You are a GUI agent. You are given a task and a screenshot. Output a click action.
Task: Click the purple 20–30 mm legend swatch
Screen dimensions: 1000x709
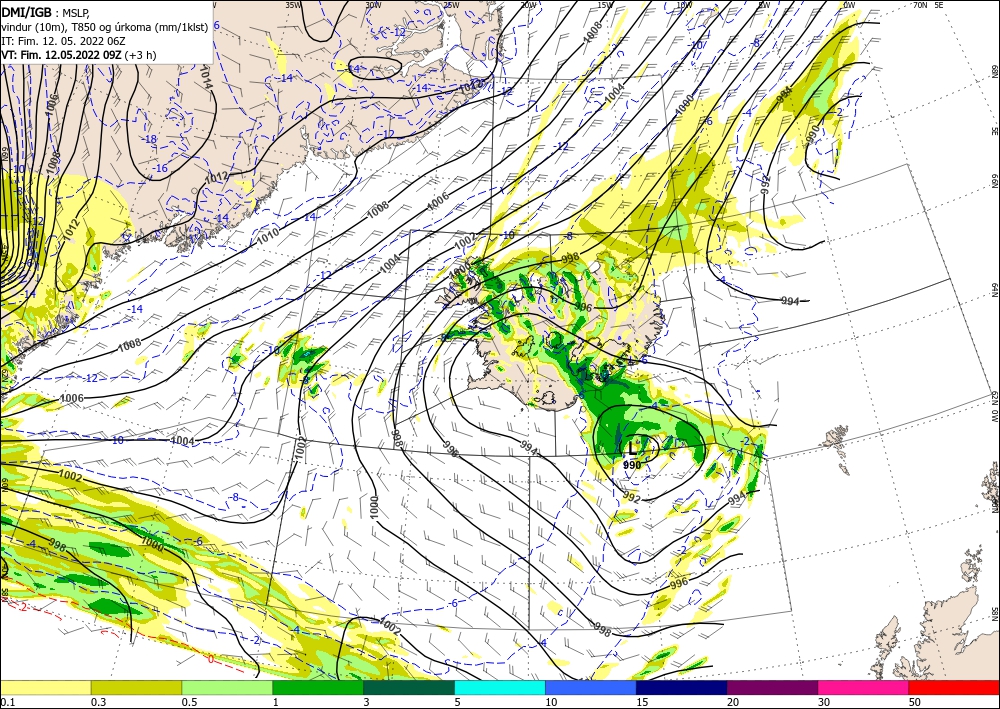772,687
